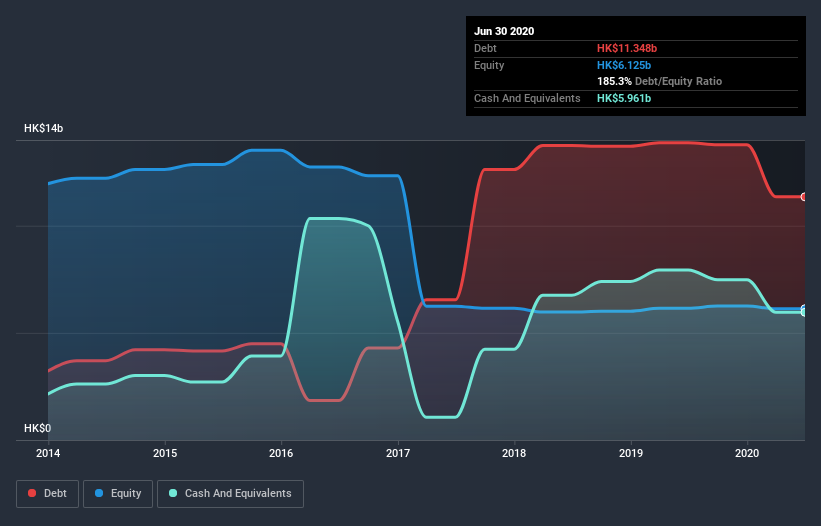Click the Equity label in tooltip
This screenshot has width=821, height=526.
(489, 65)
